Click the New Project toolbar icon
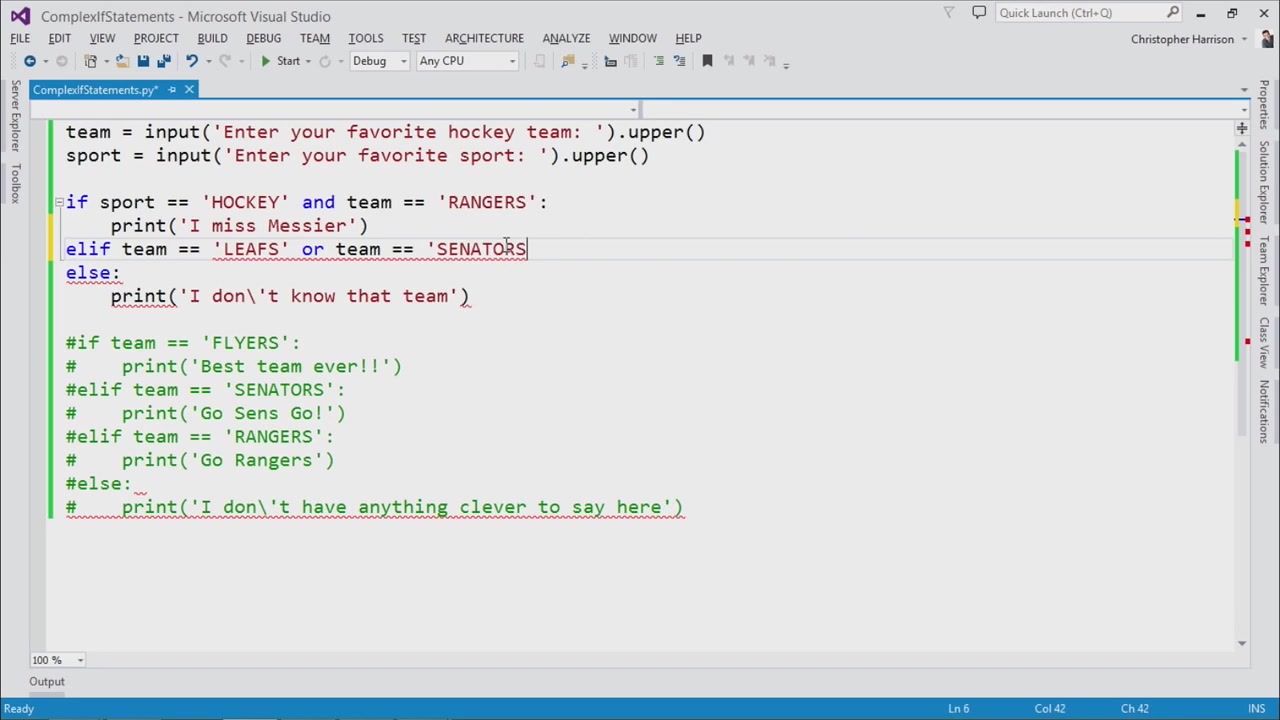The width and height of the screenshot is (1280, 720). pos(91,61)
